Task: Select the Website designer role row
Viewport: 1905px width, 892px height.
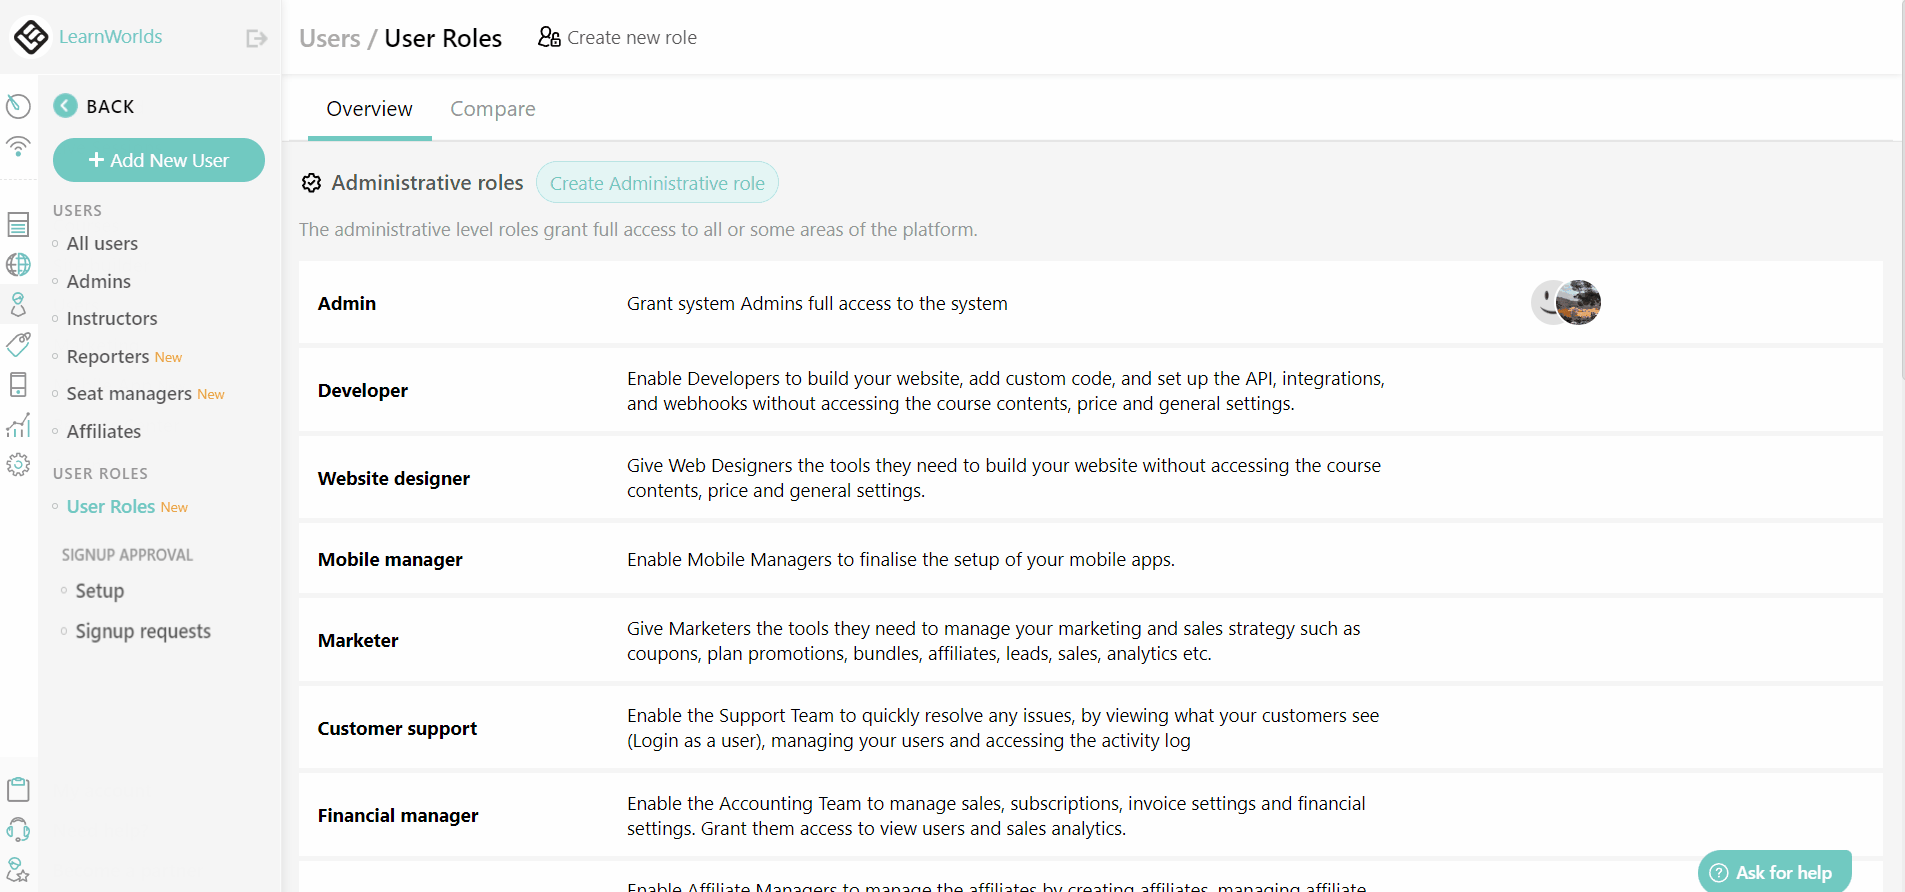Action: click(1090, 478)
